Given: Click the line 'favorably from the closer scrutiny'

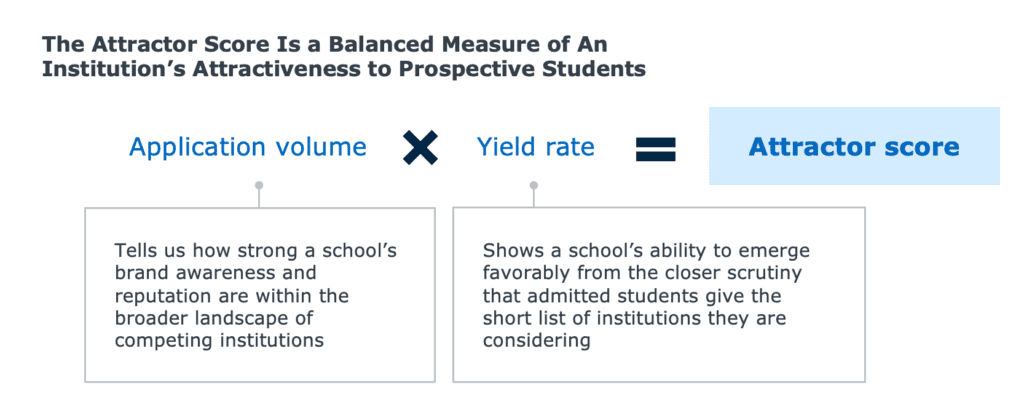Looking at the screenshot, I should coord(643,273).
